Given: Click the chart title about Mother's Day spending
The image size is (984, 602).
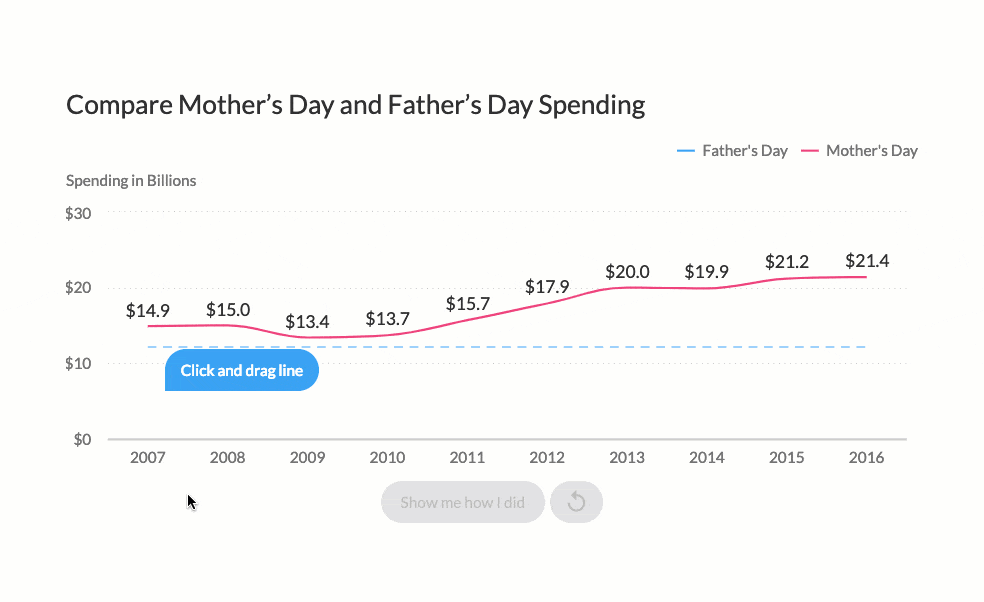Looking at the screenshot, I should tap(355, 105).
